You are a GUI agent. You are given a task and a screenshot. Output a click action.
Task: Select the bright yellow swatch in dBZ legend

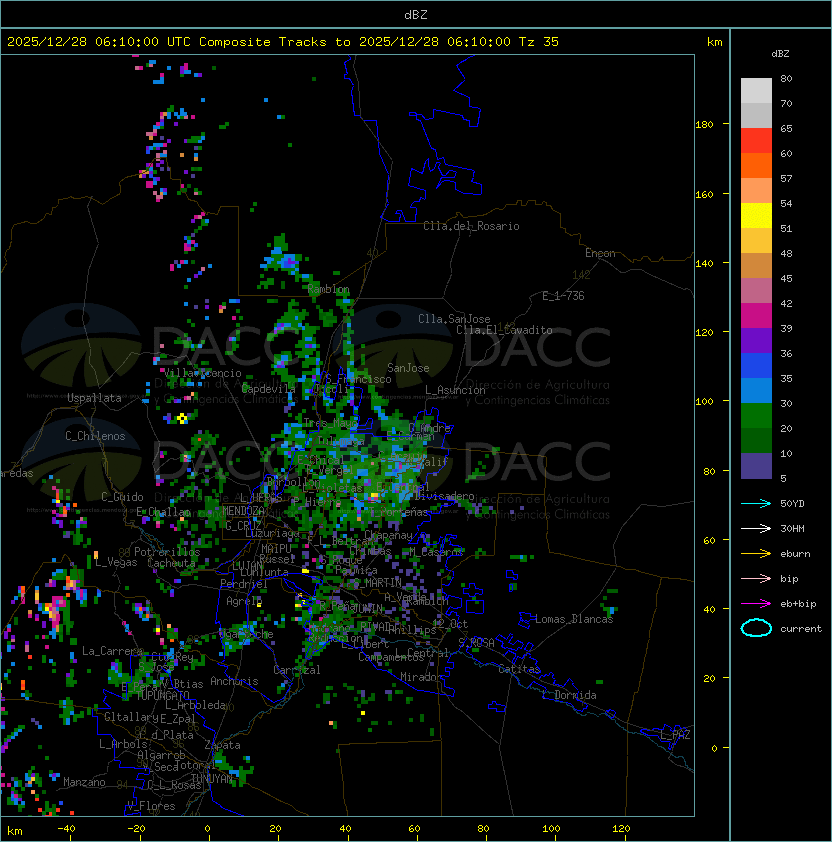[x=756, y=216]
